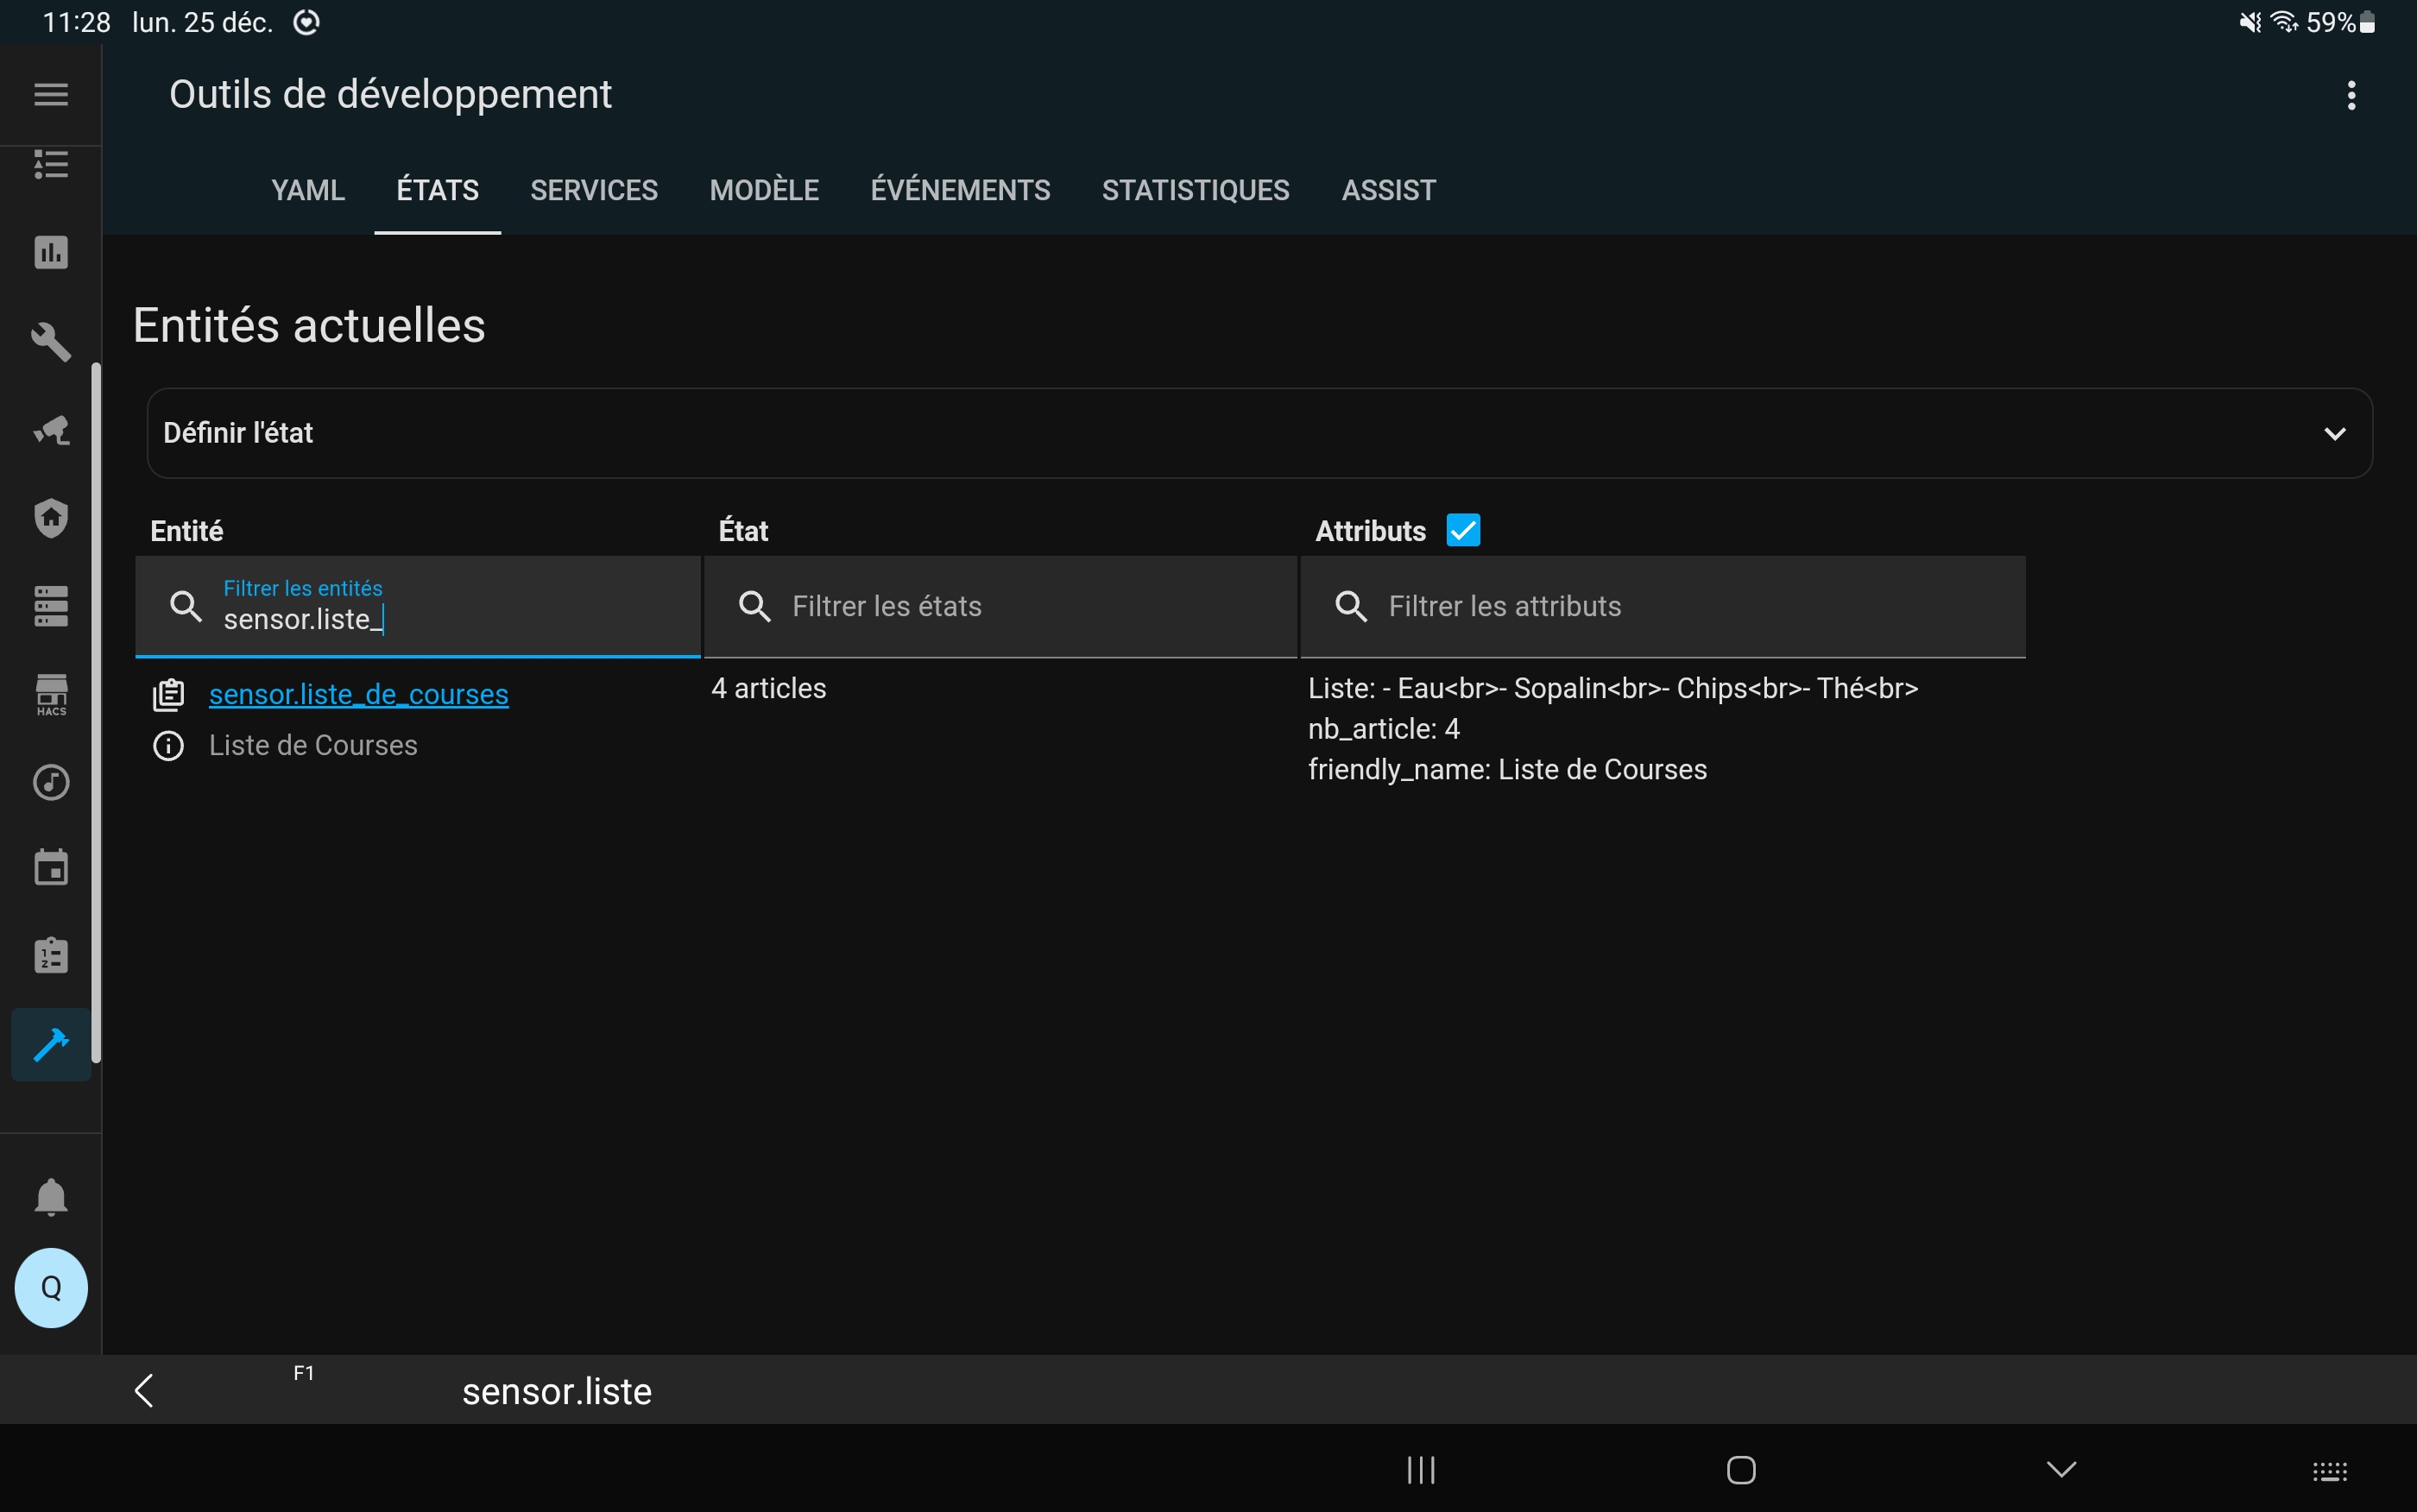Click the user profile avatar Q
Viewport: 2417px width, 1512px height.
51,1287
